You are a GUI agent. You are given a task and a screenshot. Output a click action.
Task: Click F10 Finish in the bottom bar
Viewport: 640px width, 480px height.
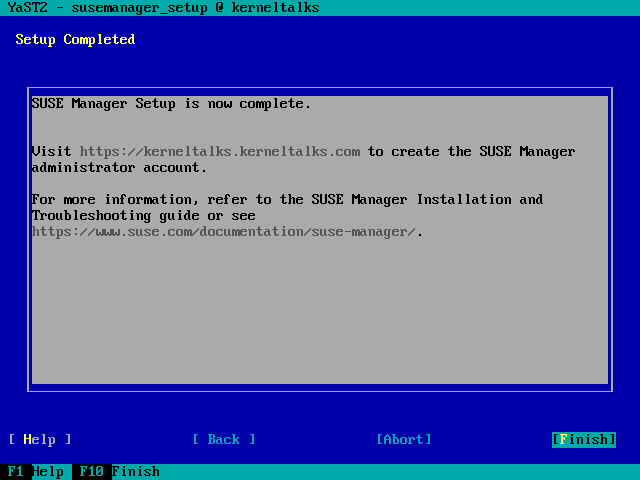120,472
